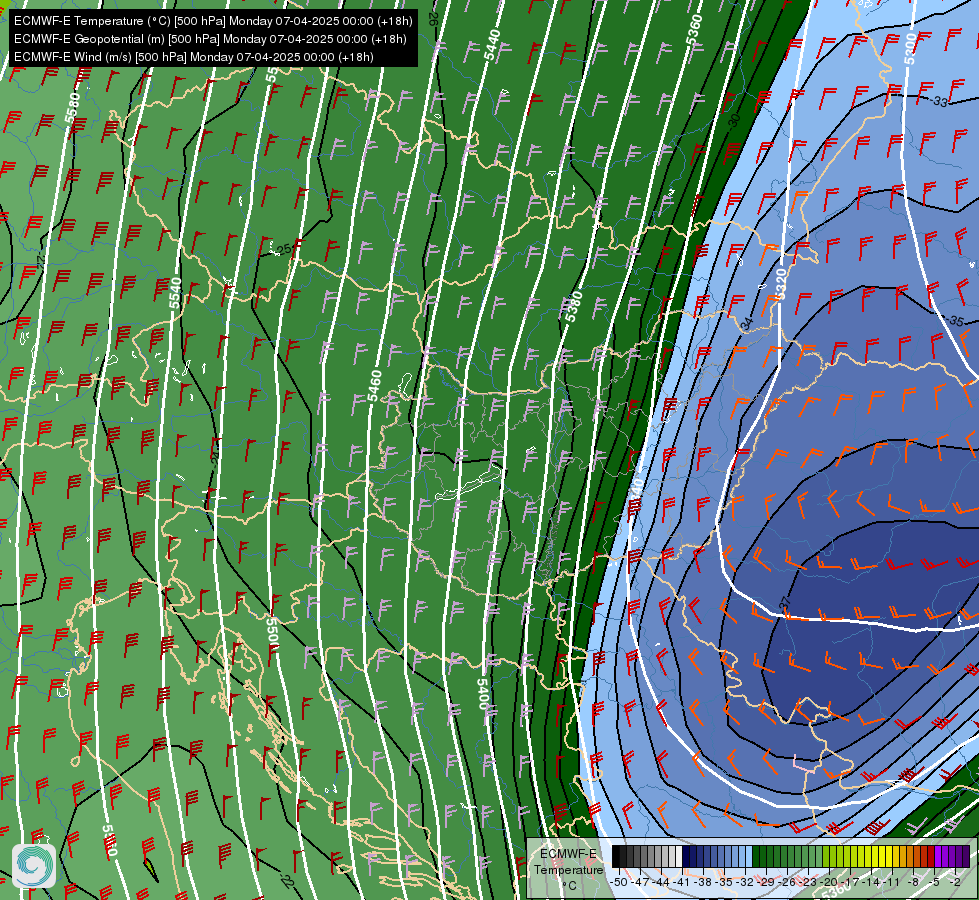This screenshot has height=900, width=979.
Task: Click the -17 legend scale value
Action: pos(850,883)
